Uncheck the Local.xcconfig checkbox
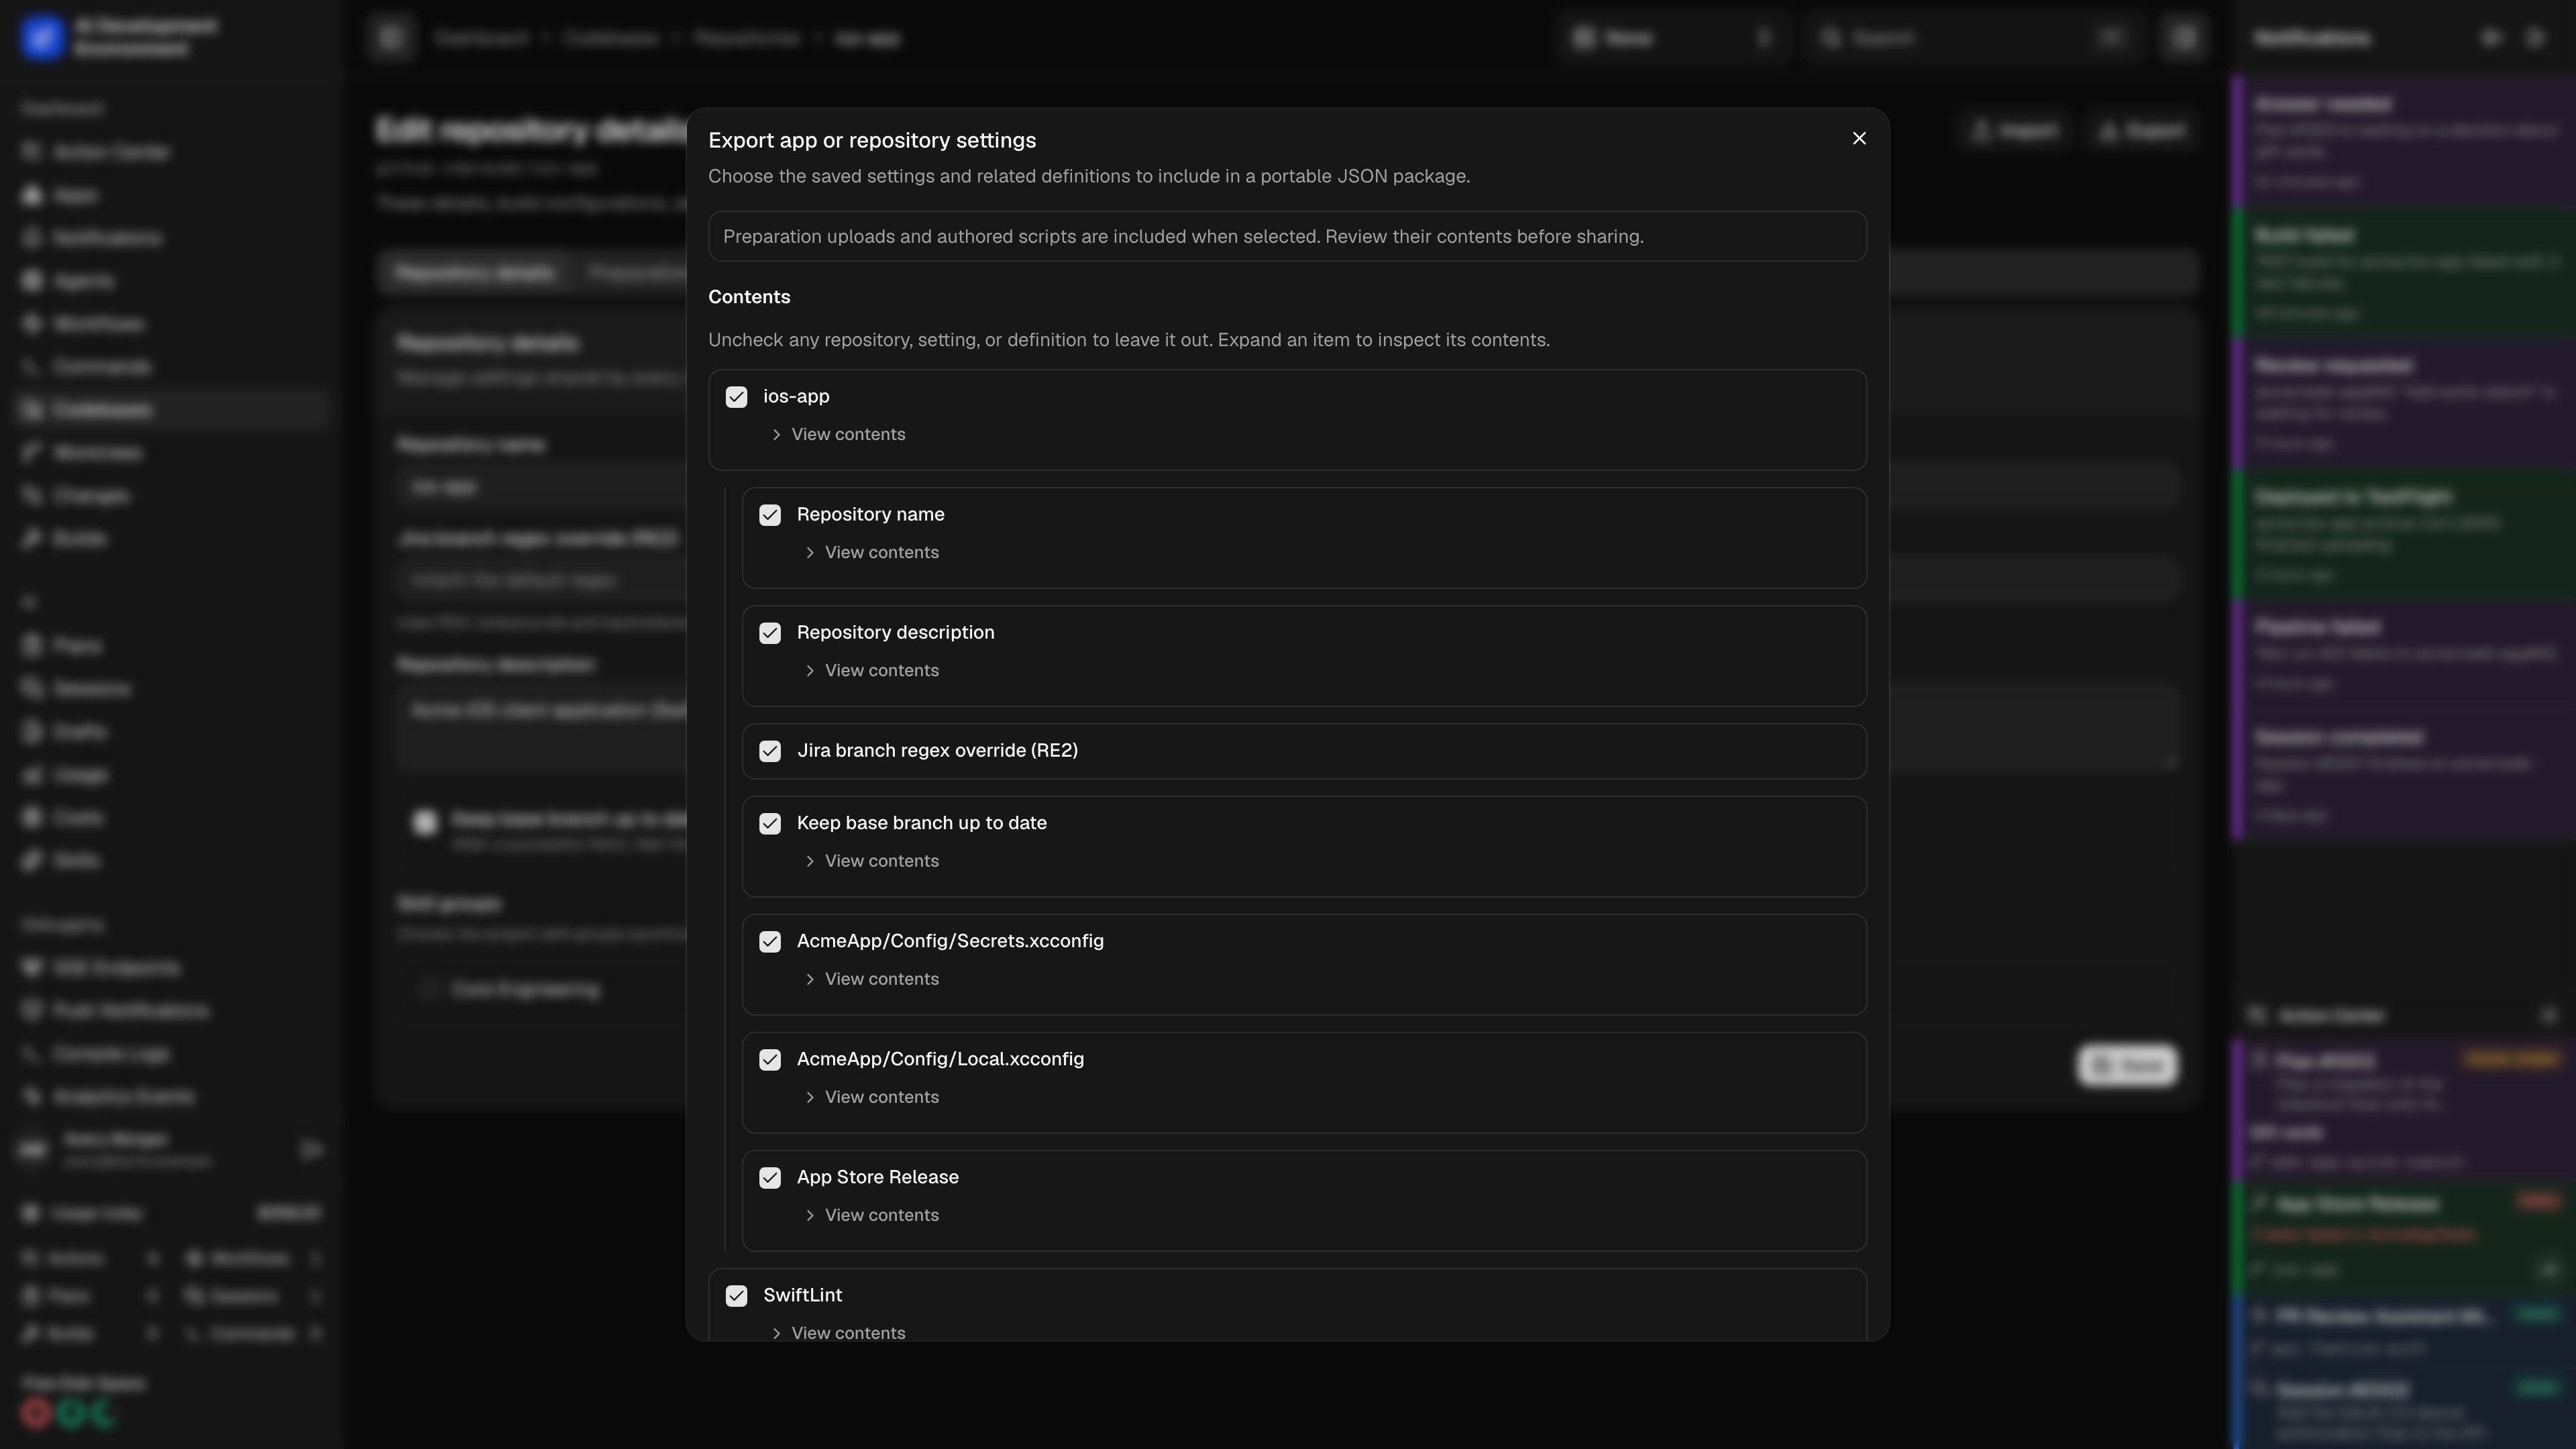Screen dimensions: 2576x1449 (x=770, y=1060)
